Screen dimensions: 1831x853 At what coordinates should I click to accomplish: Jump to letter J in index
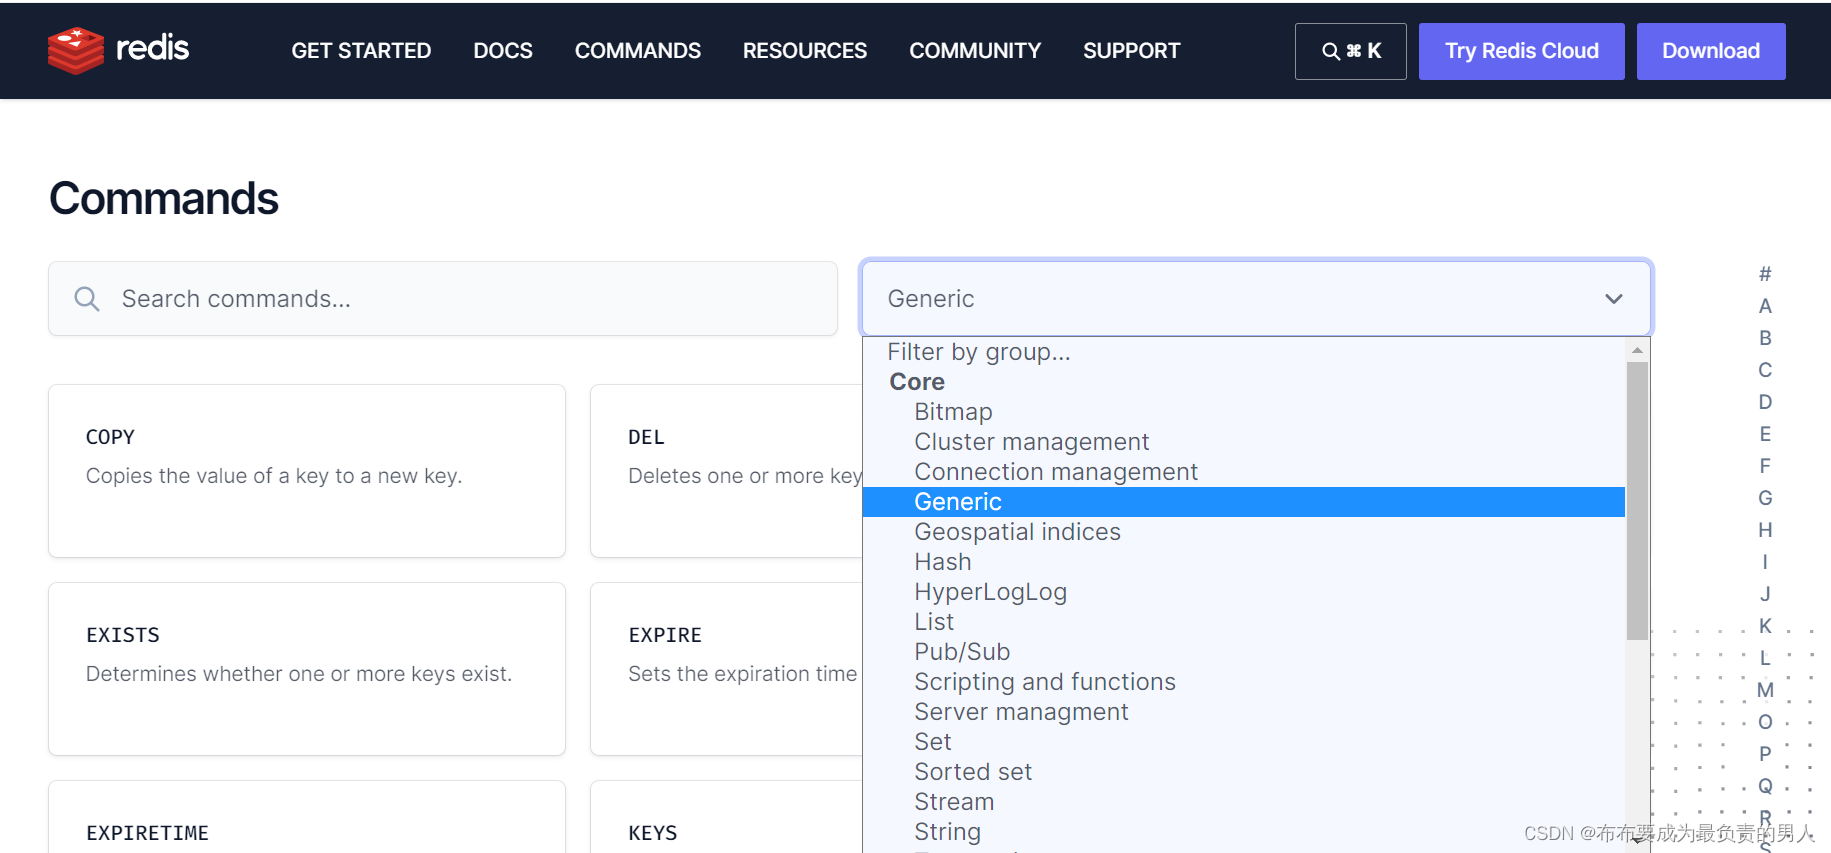1765,594
